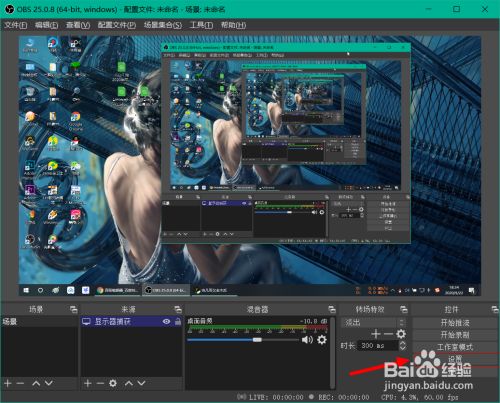Image resolution: width=500 pixels, height=403 pixels.
Task: Move the scene down with arrow icon
Action: click(49, 383)
